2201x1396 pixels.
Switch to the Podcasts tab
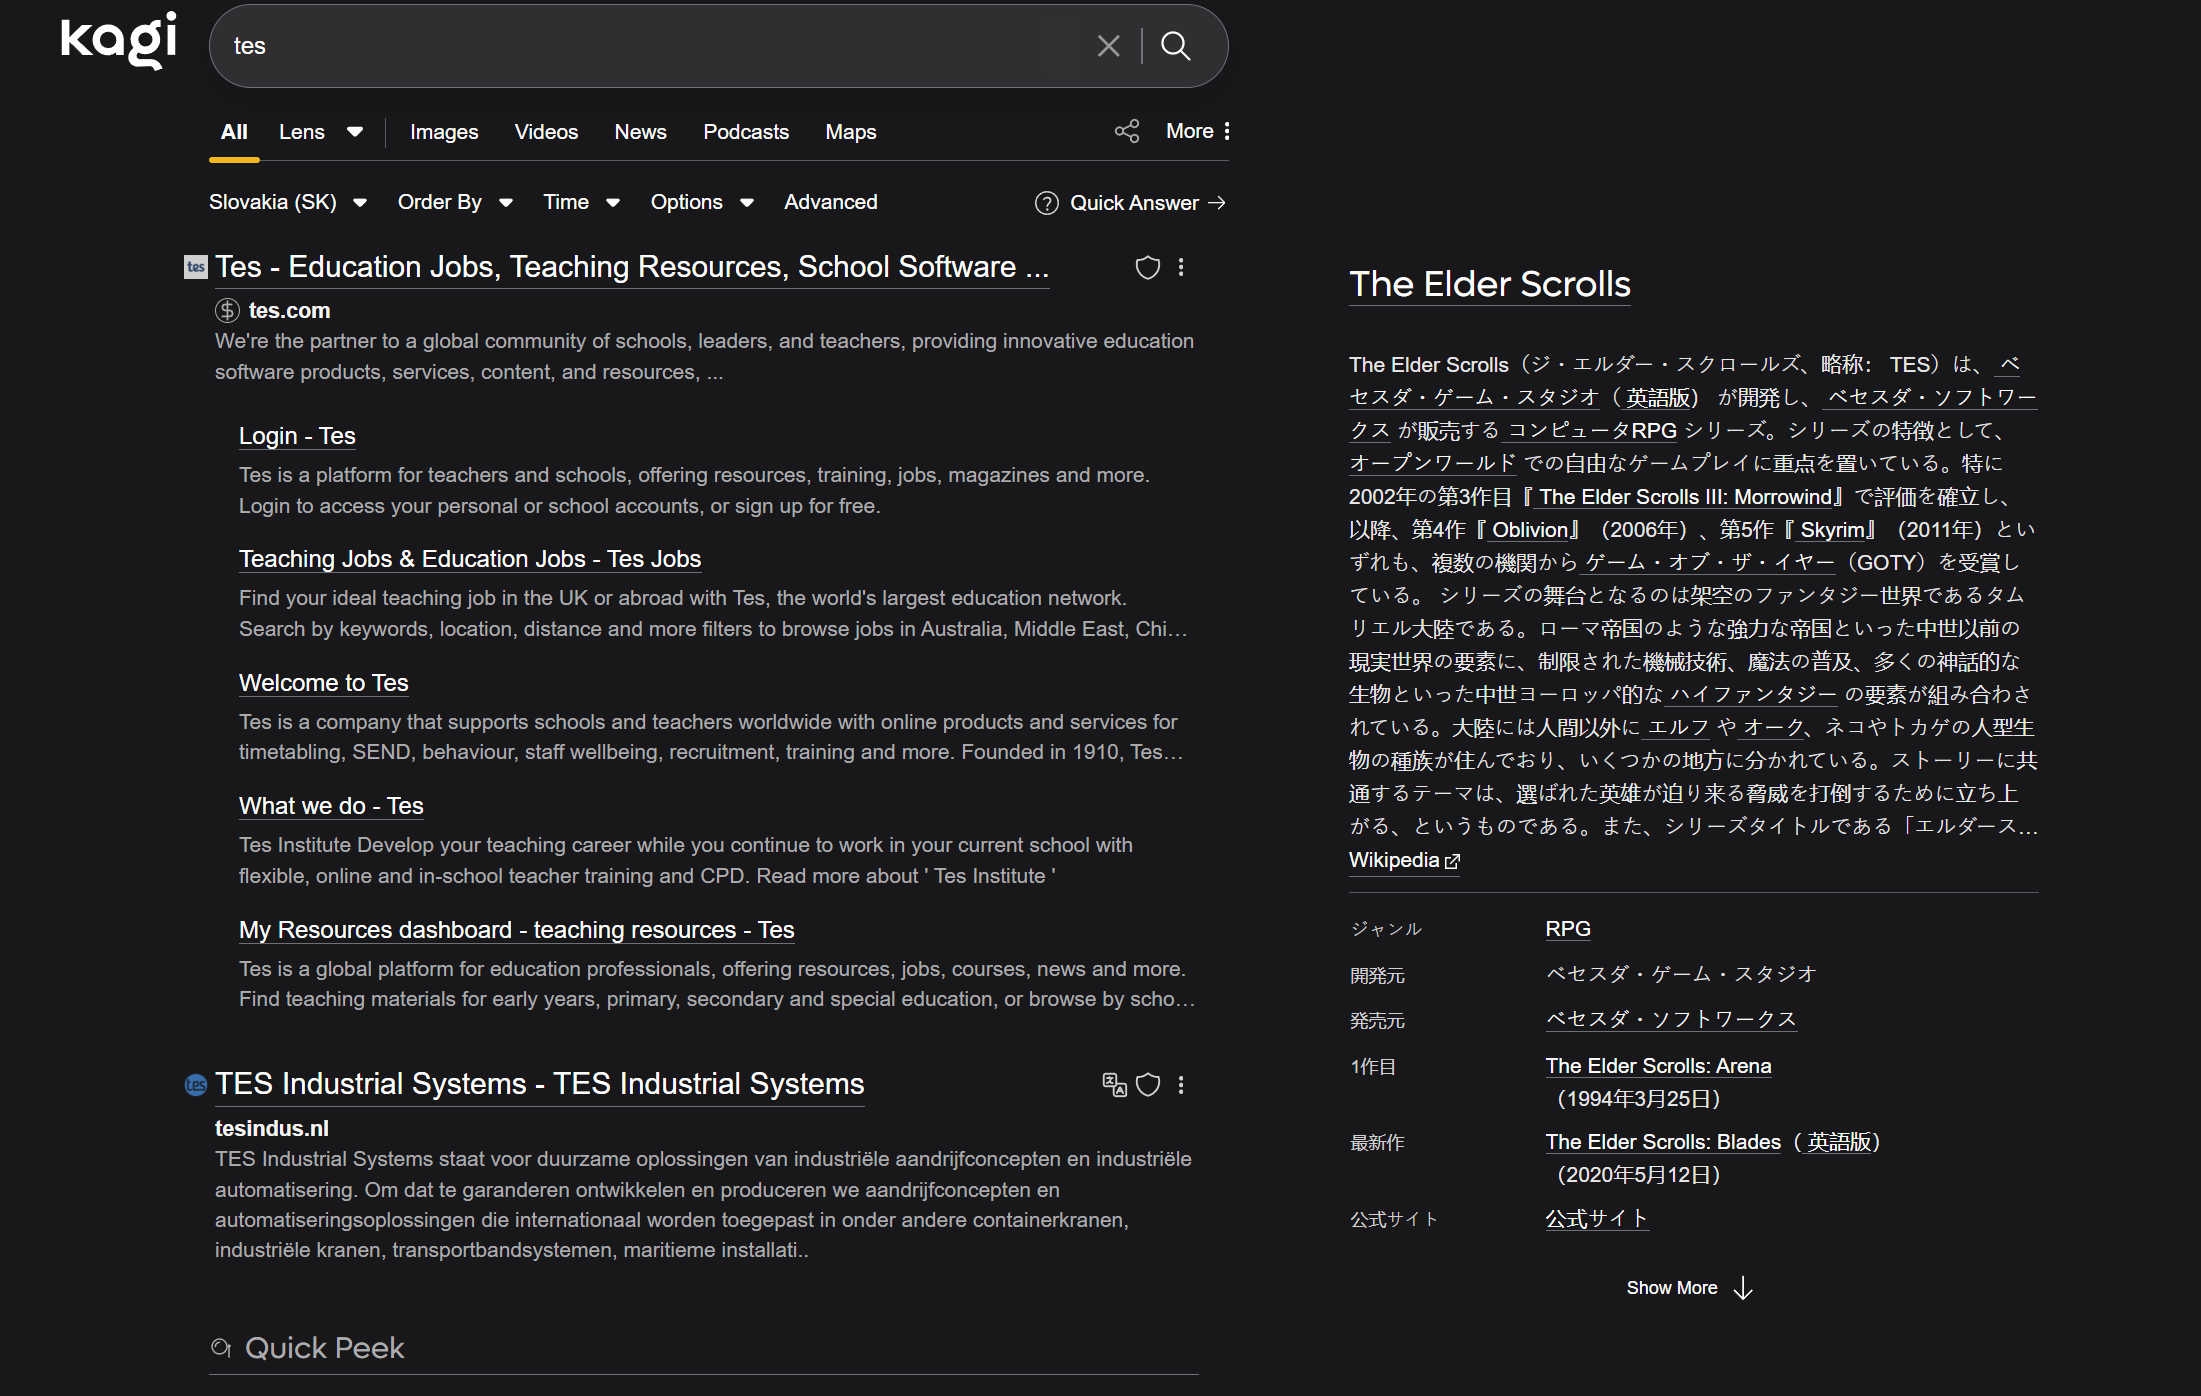(745, 132)
